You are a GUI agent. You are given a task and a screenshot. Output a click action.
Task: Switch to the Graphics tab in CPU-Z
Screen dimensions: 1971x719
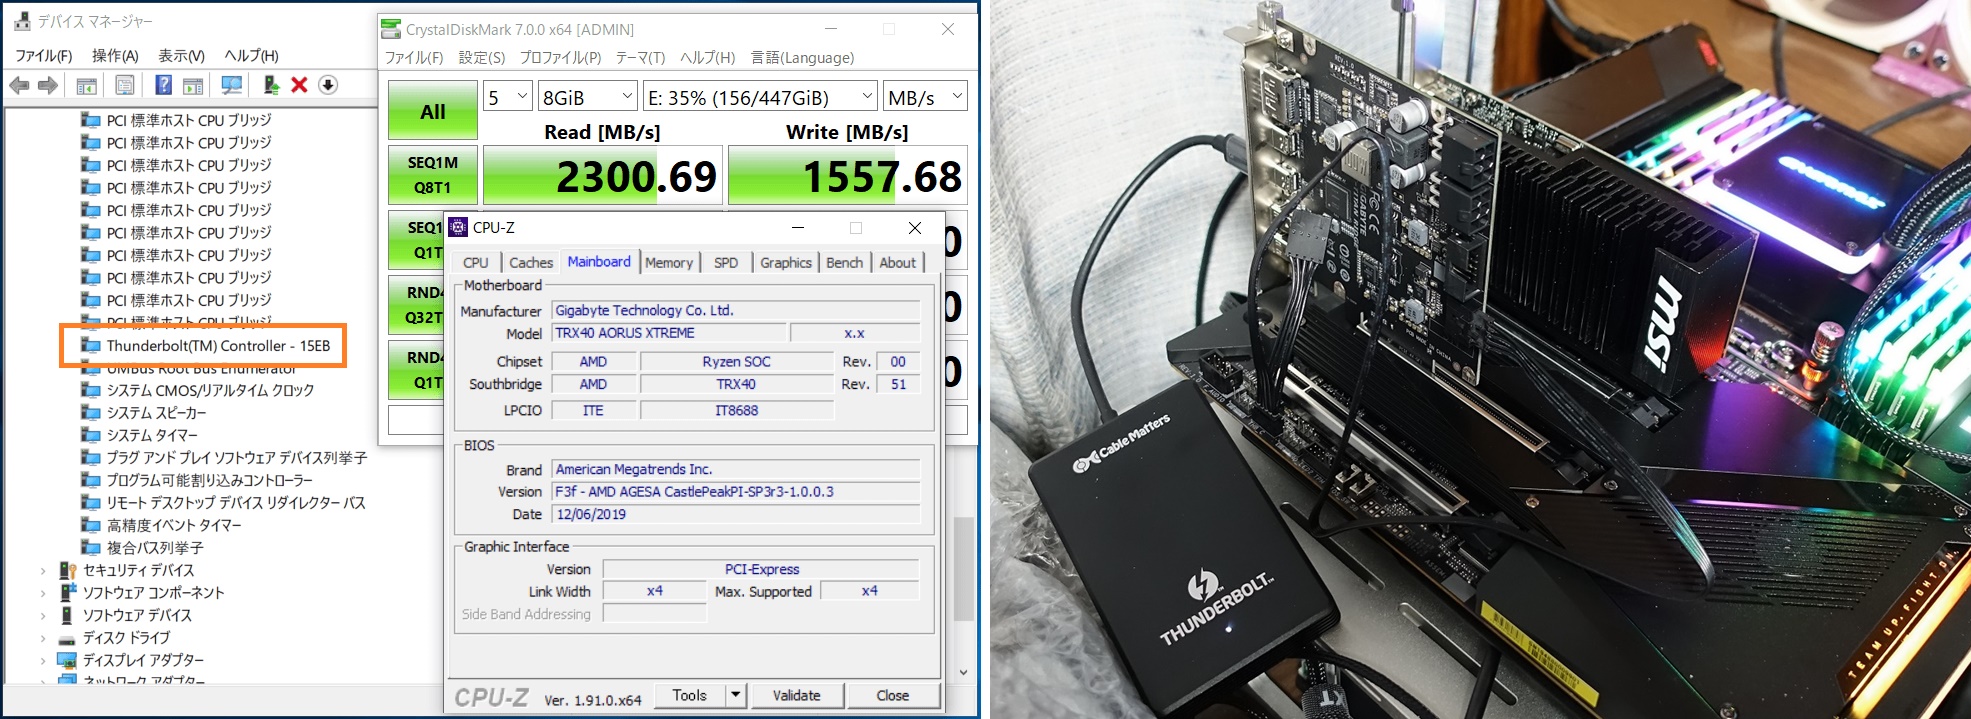point(786,263)
